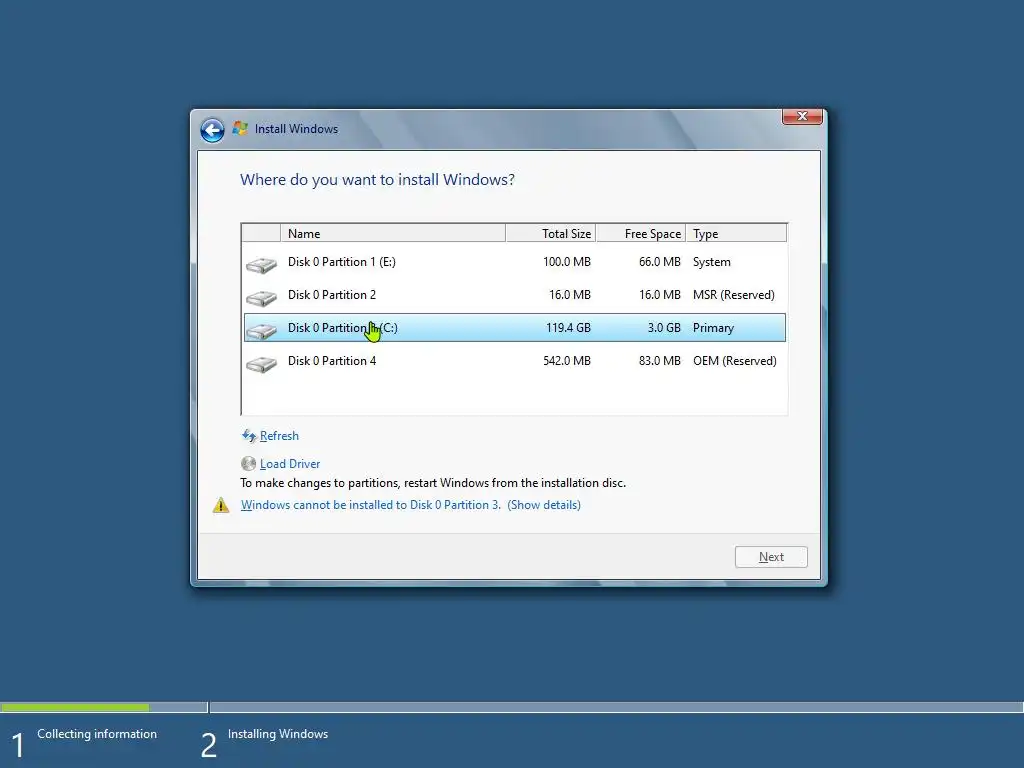The height and width of the screenshot is (768, 1024).
Task: Click drive icon for Disk 0 Partition 1
Action: [x=261, y=264]
